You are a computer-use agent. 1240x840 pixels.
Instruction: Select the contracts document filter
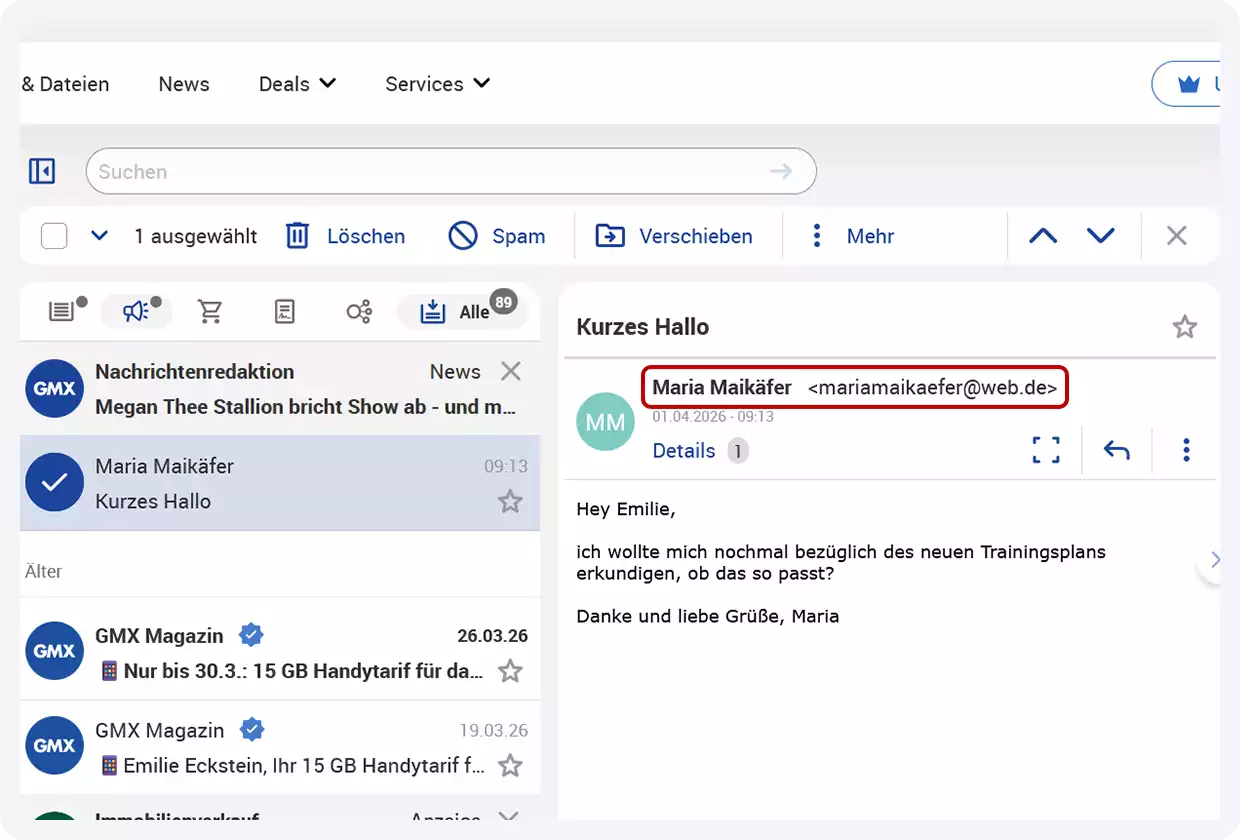[x=284, y=311]
